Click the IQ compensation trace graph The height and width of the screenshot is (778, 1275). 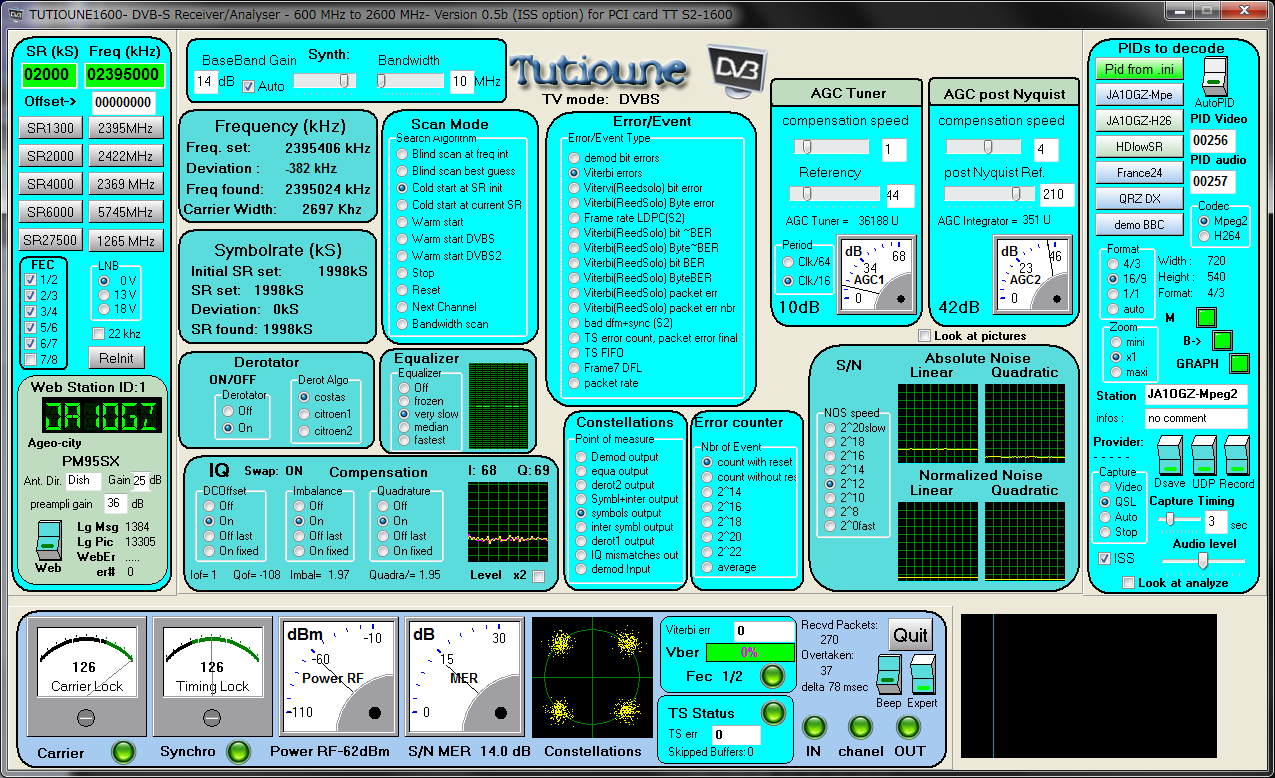[x=508, y=520]
